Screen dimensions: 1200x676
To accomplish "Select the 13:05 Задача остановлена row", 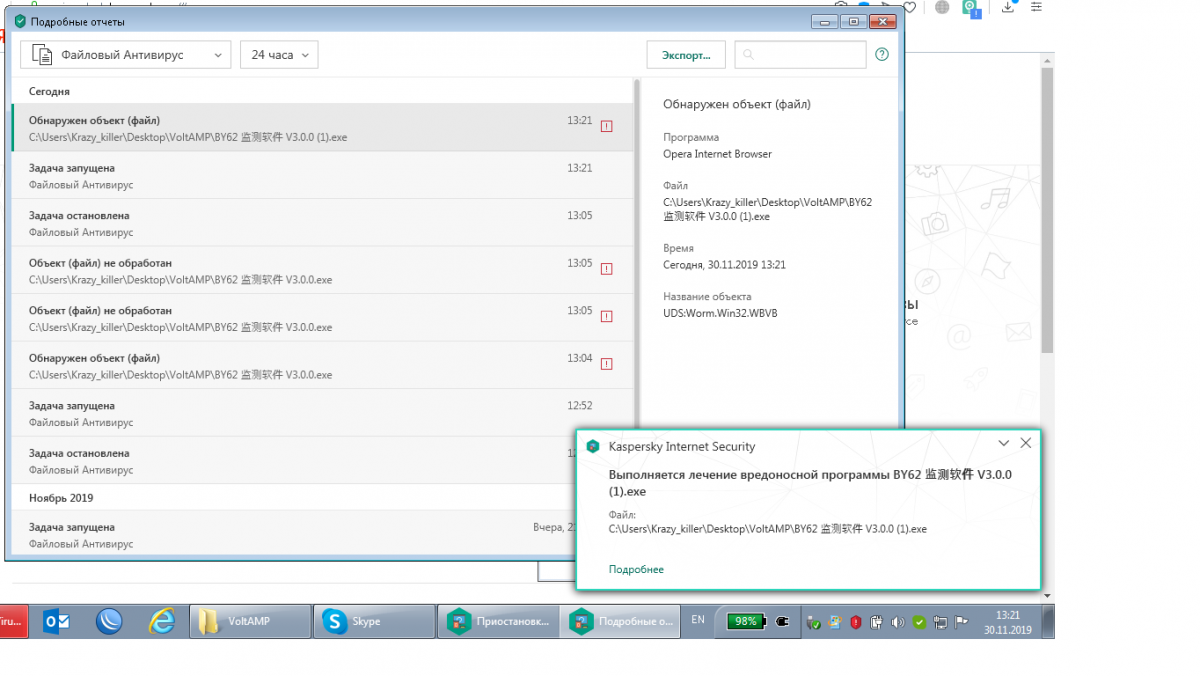I will click(x=322, y=223).
